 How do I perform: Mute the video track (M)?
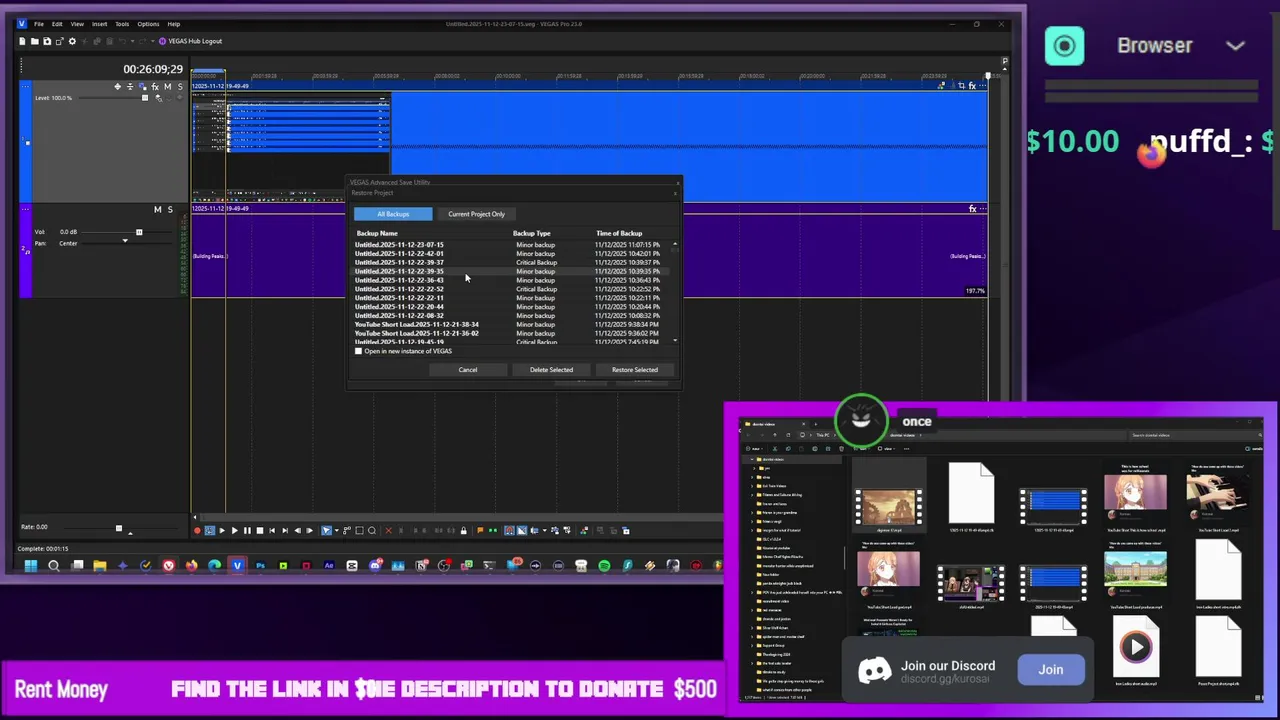[x=167, y=87]
